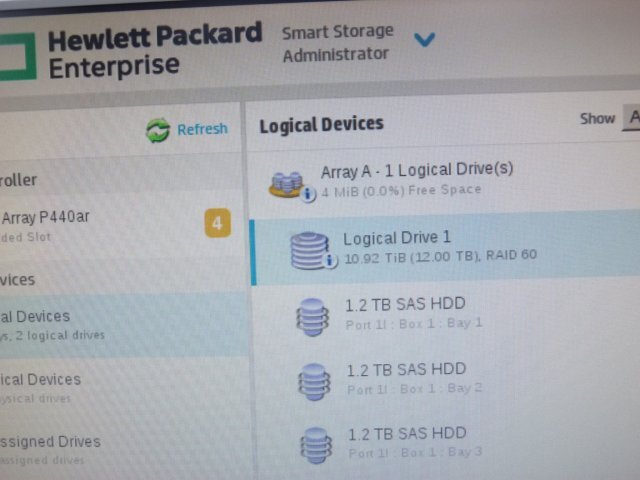Viewport: 640px width, 480px height.
Task: Click the orange 4 alerts badge
Action: tap(218, 223)
